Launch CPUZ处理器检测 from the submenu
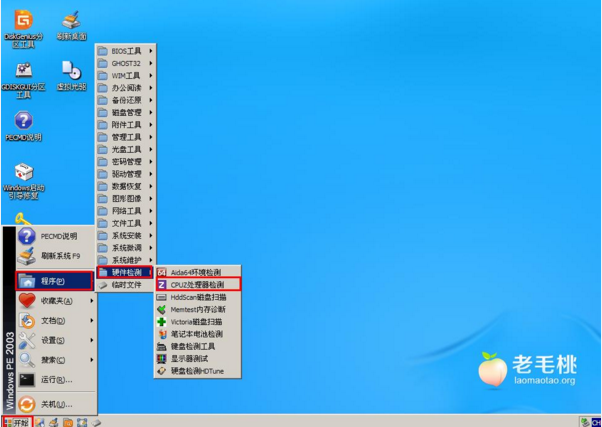This screenshot has height=427, width=602. (198, 285)
